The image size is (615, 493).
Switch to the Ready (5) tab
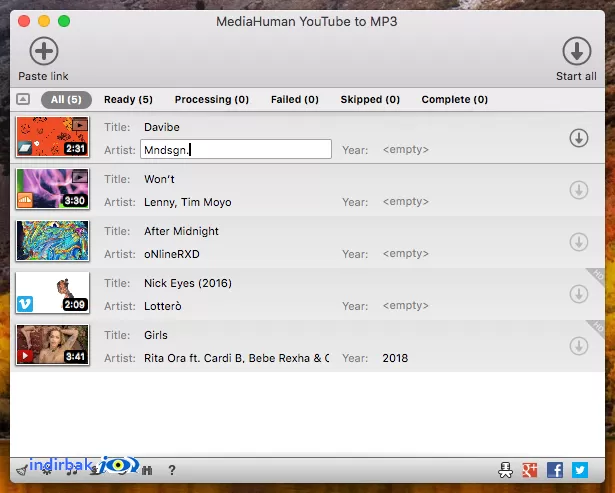coord(128,100)
